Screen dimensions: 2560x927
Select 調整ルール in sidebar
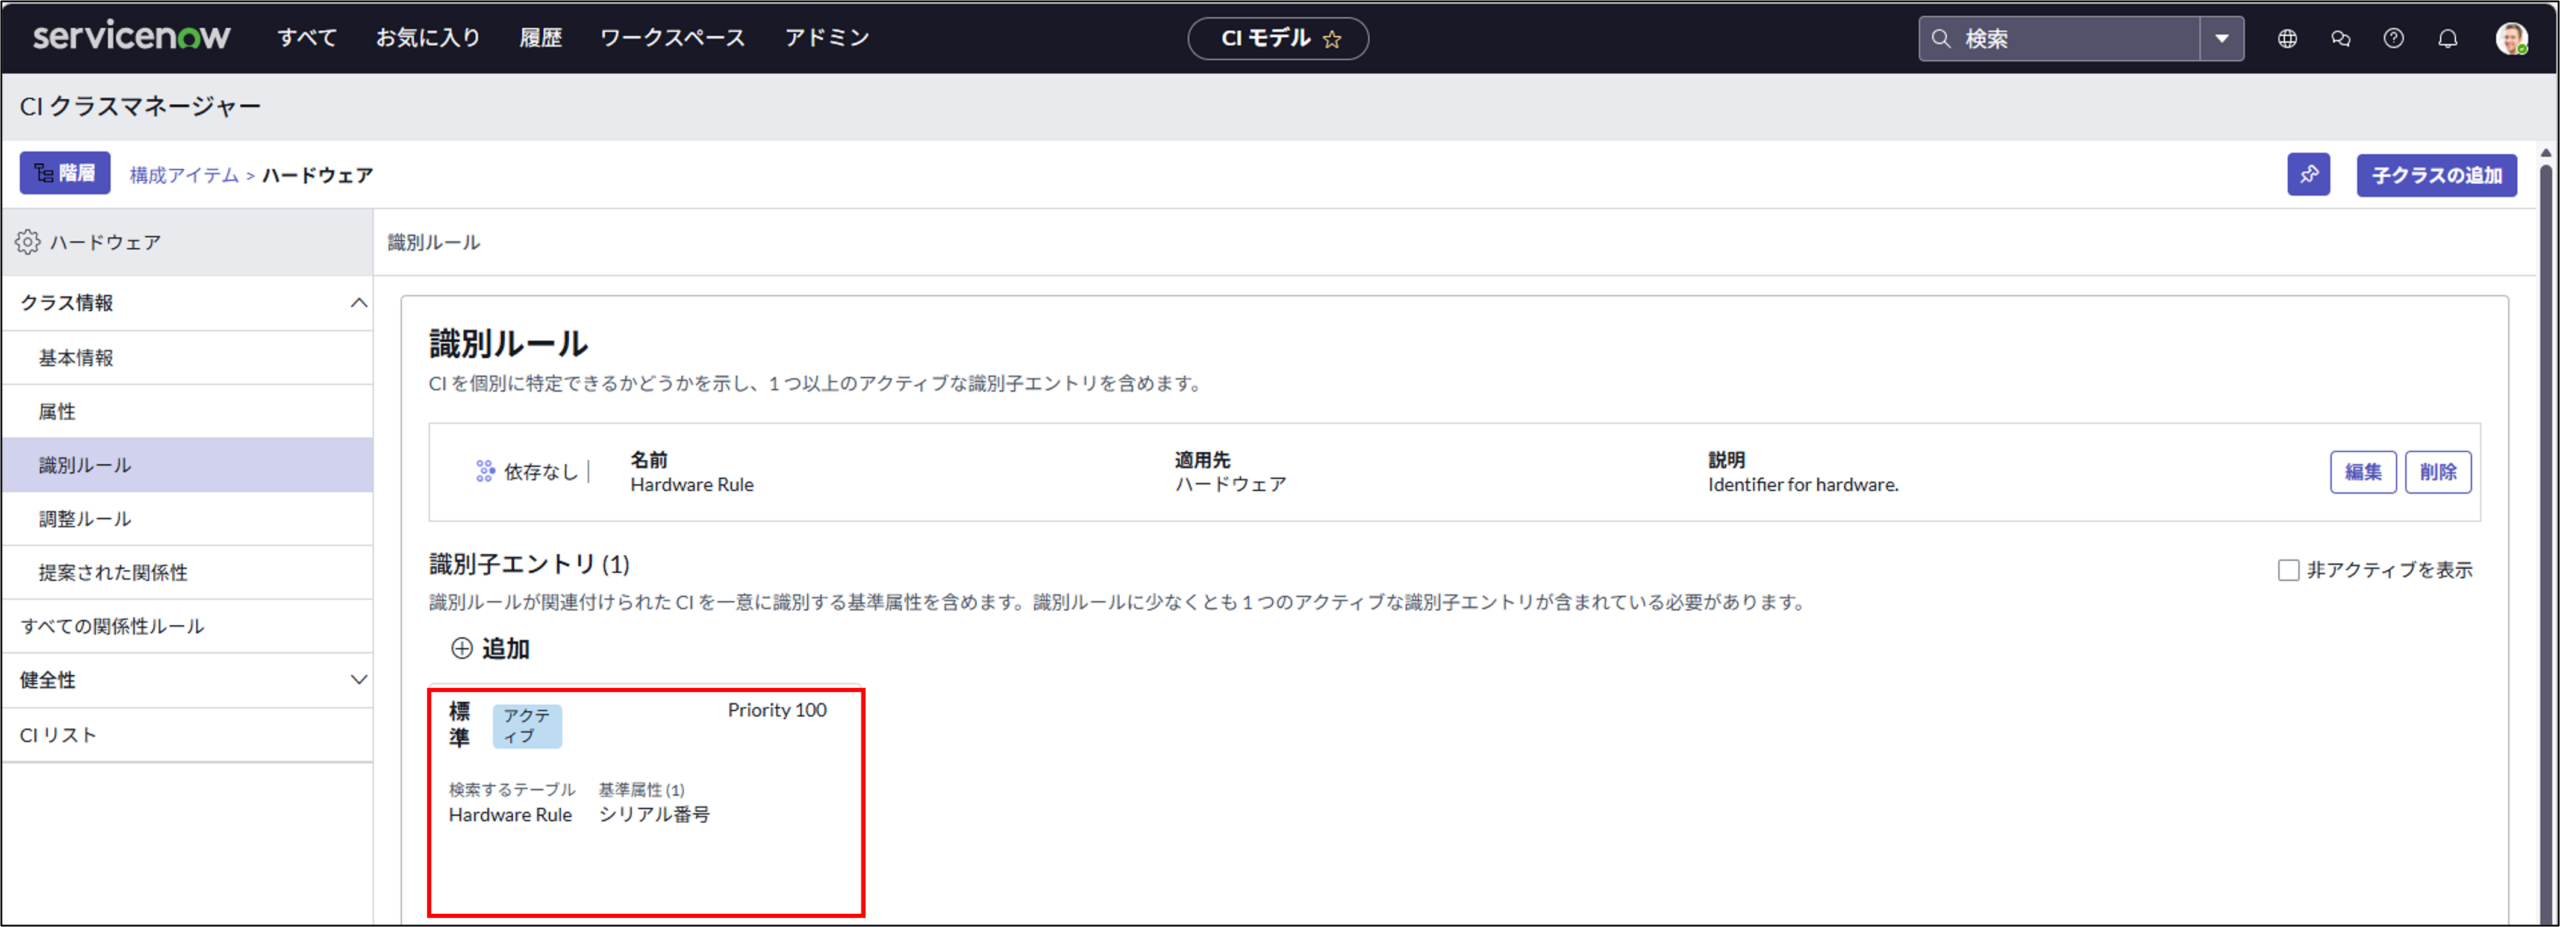(187, 519)
